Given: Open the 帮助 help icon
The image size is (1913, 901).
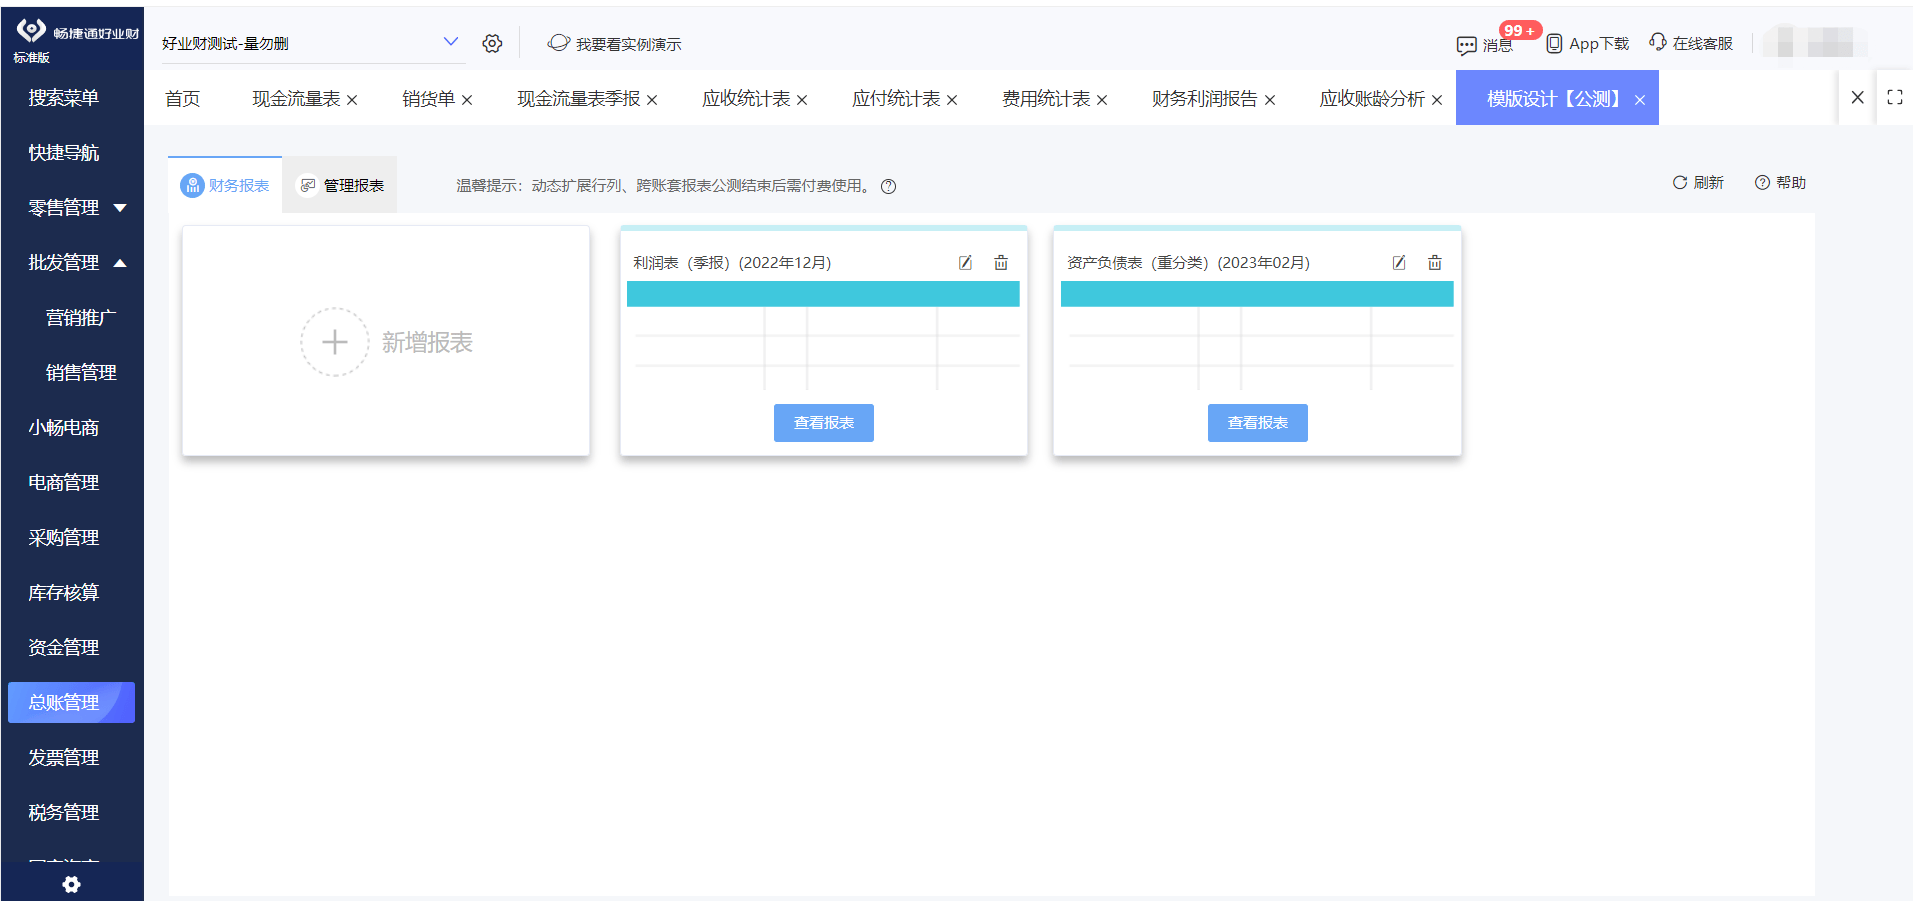Looking at the screenshot, I should coord(1761,182).
